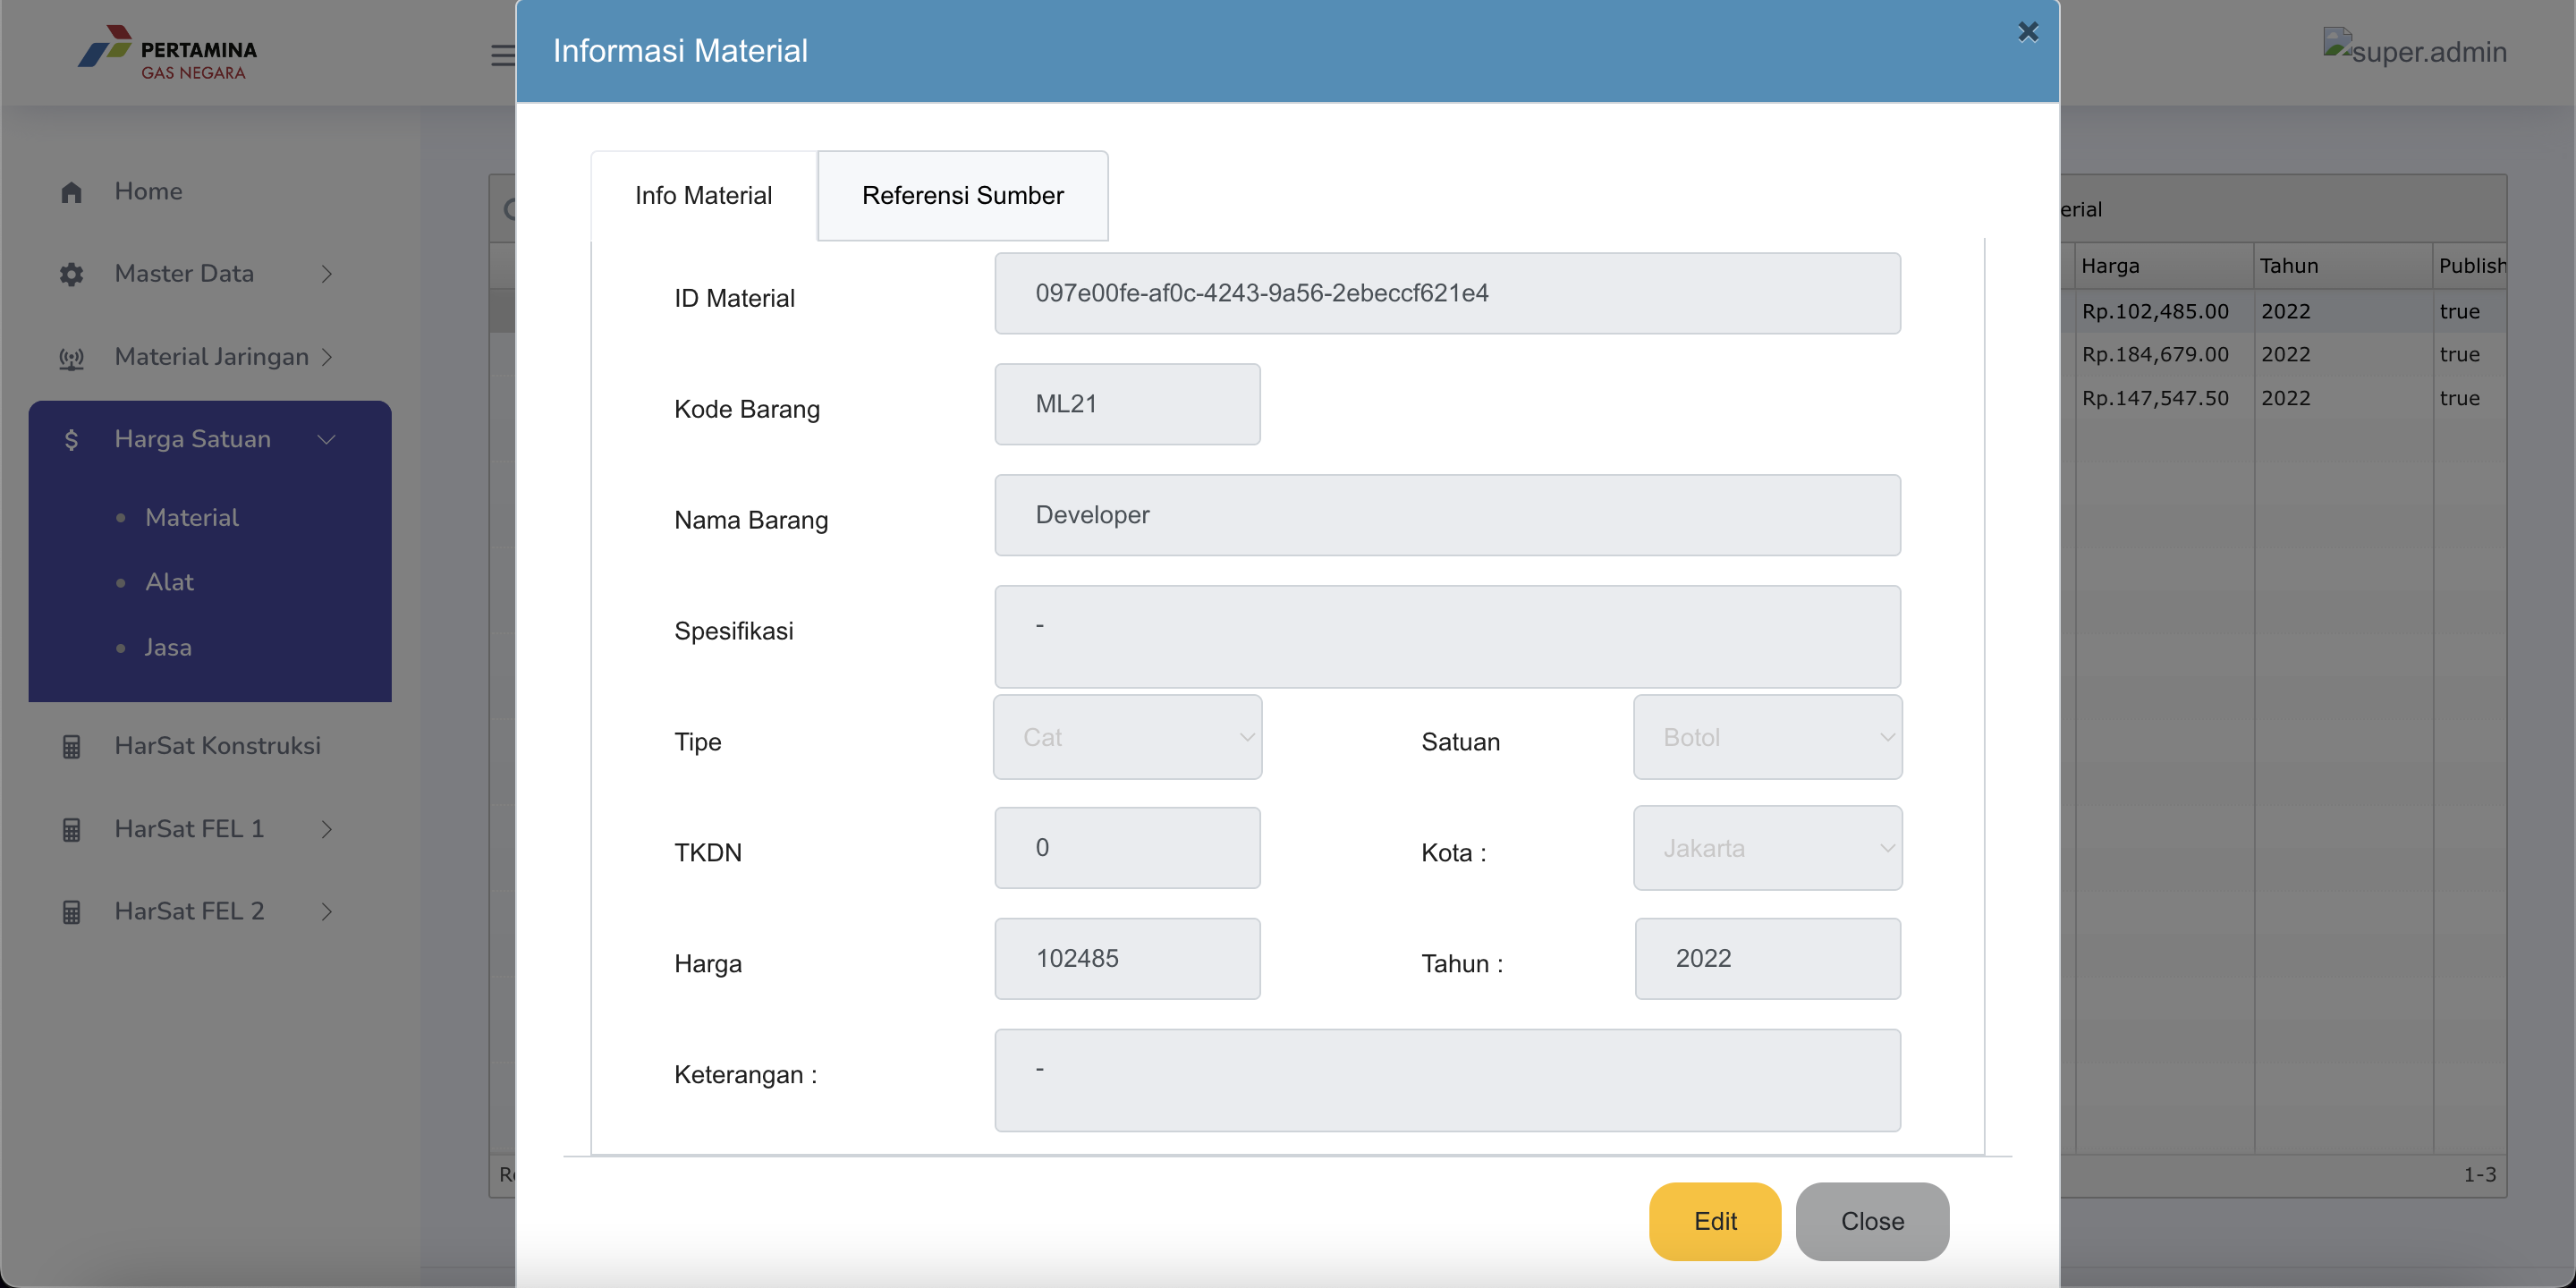
Task: Open the Material submenu item
Action: tap(192, 518)
